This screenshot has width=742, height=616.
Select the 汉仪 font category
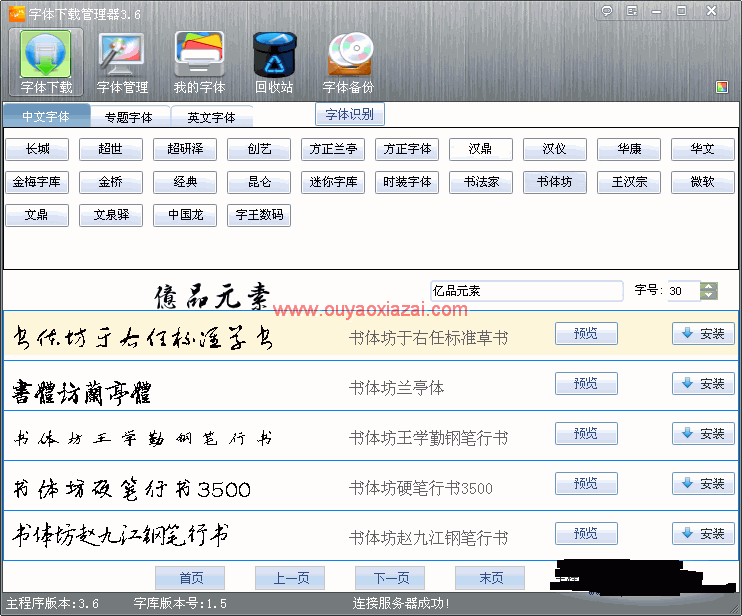555,149
